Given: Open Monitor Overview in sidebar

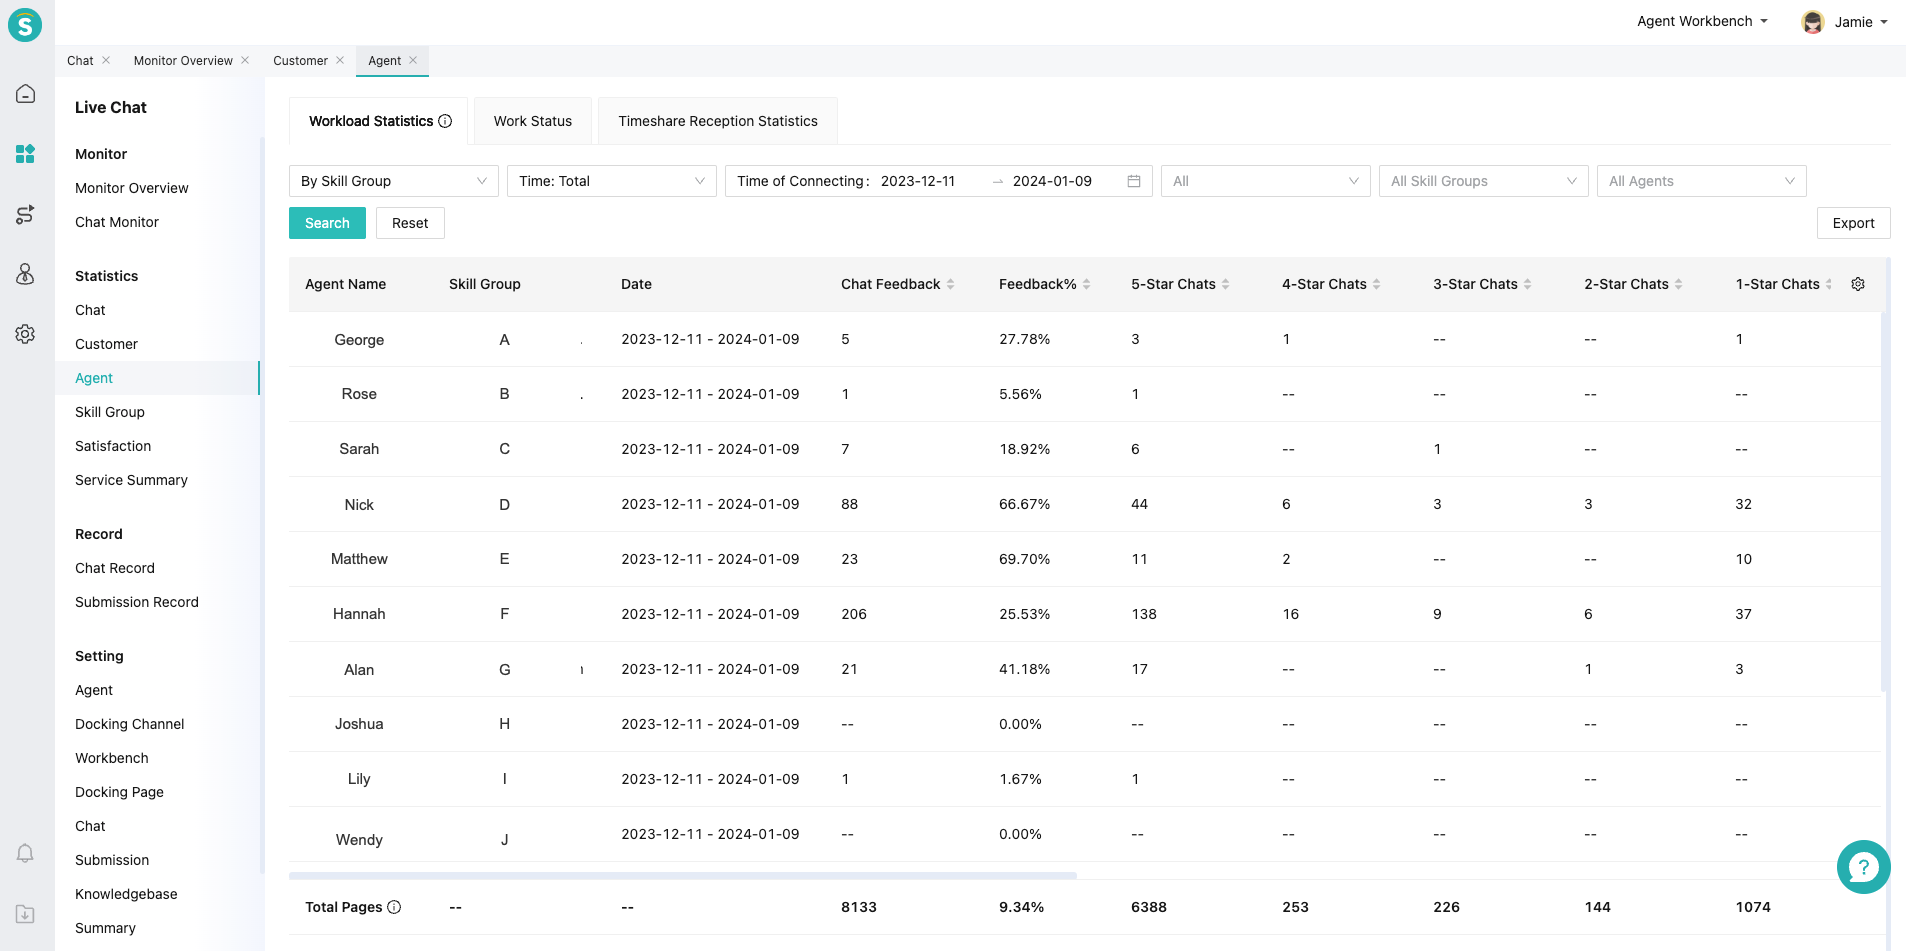Looking at the screenshot, I should pos(132,188).
